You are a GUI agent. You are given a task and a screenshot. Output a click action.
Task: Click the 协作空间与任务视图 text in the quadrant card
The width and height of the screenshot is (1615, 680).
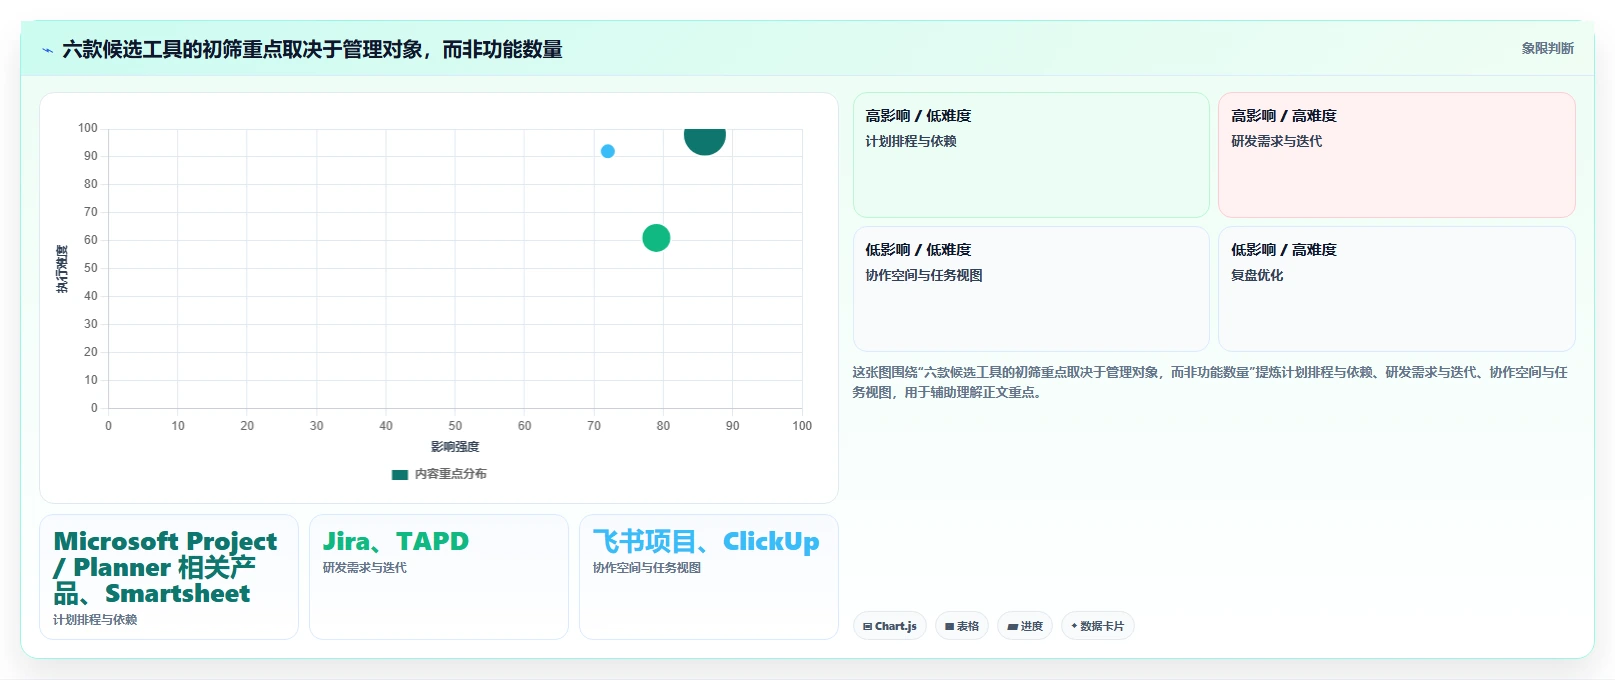click(x=924, y=275)
